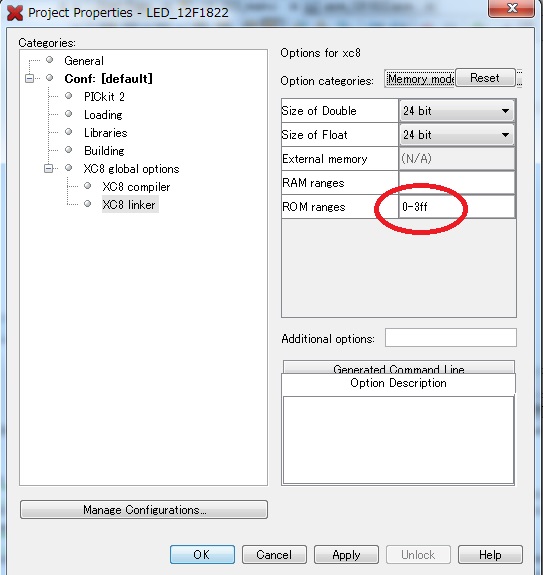Image resolution: width=543 pixels, height=575 pixels.
Task: Click the PICkit 2 node bullet icon
Action: click(x=69, y=96)
